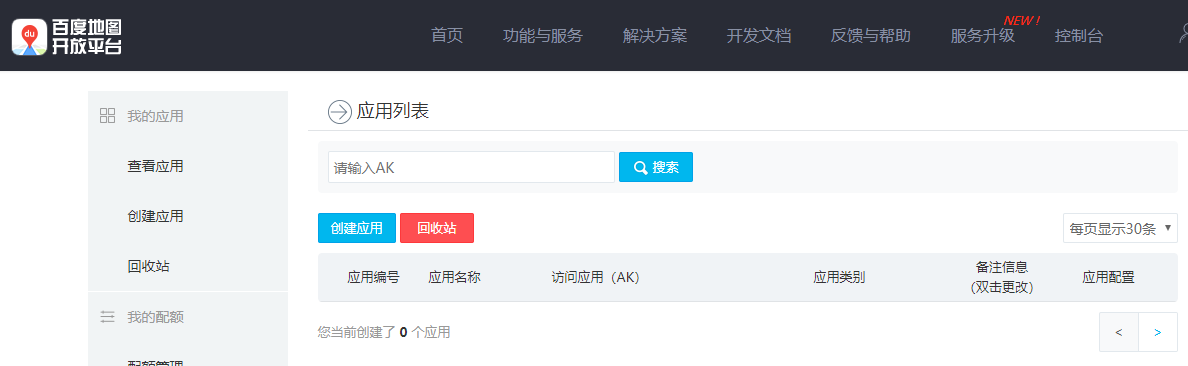
Task: Click the 请输入AK search input field
Action: click(x=471, y=167)
